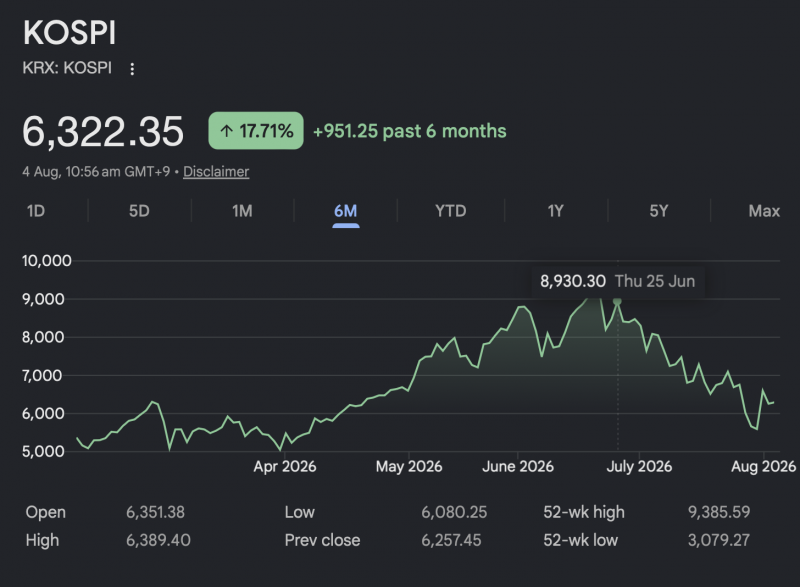The width and height of the screenshot is (800, 587).
Task: Click the Prev close value 6,257.45
Action: (451, 540)
